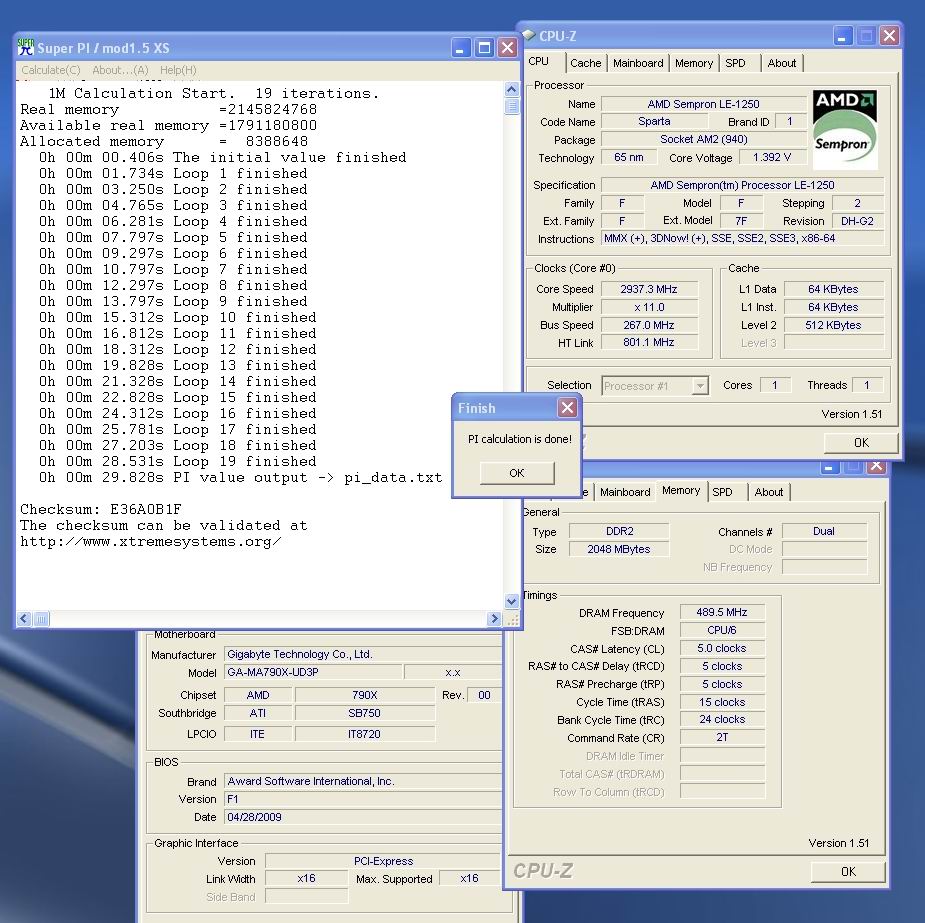
Task: Click the CAS# Latency value 5.0 clocks
Action: tap(721, 648)
